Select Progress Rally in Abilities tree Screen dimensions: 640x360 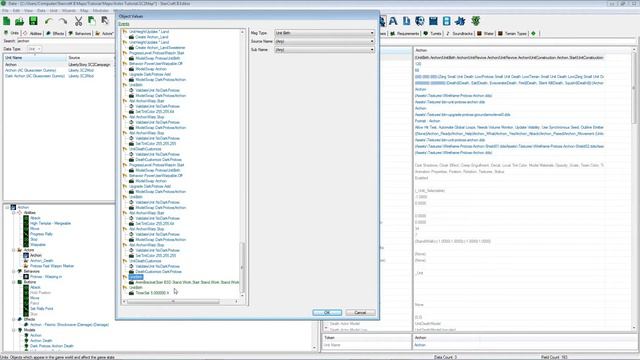pyautogui.click(x=41, y=234)
